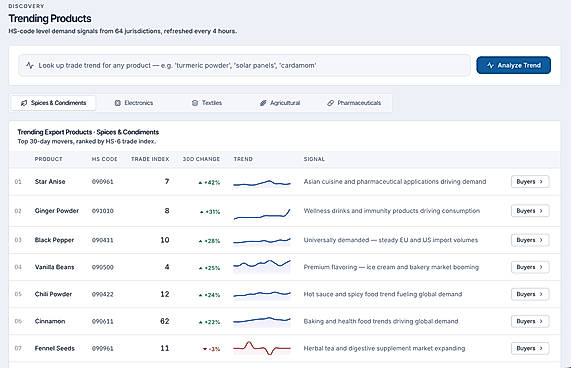Click the Agricultural tab leaf icon
The height and width of the screenshot is (368, 571).
pos(263,103)
